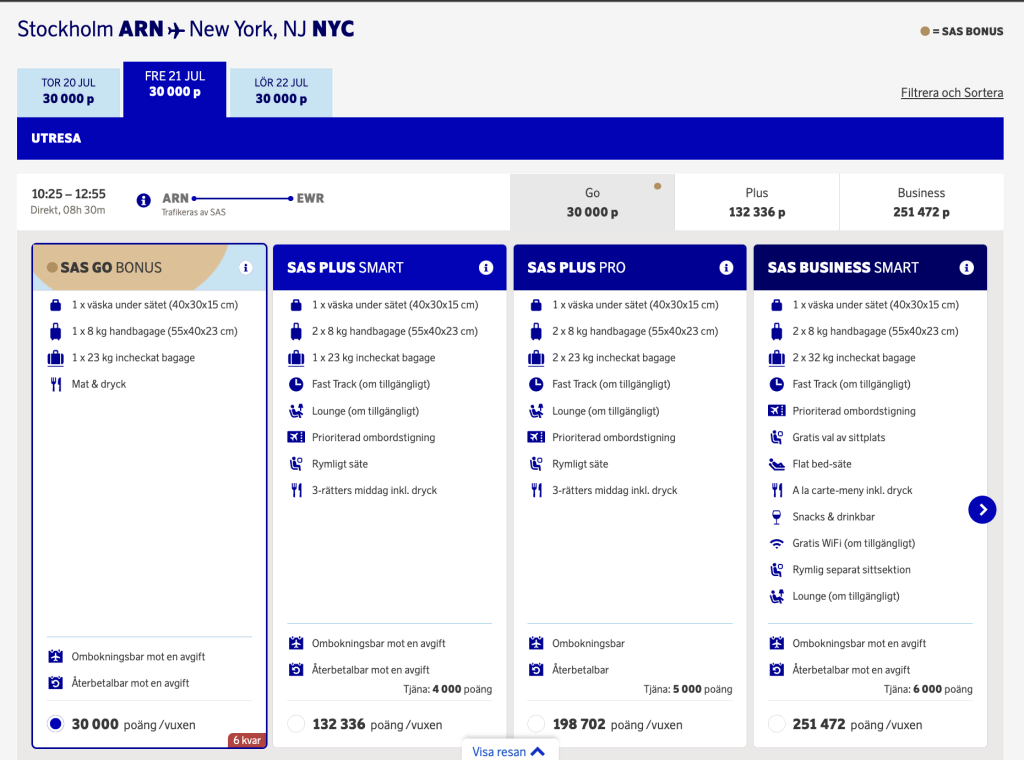
Task: Open flight info icon next to ARN
Action: tap(144, 200)
